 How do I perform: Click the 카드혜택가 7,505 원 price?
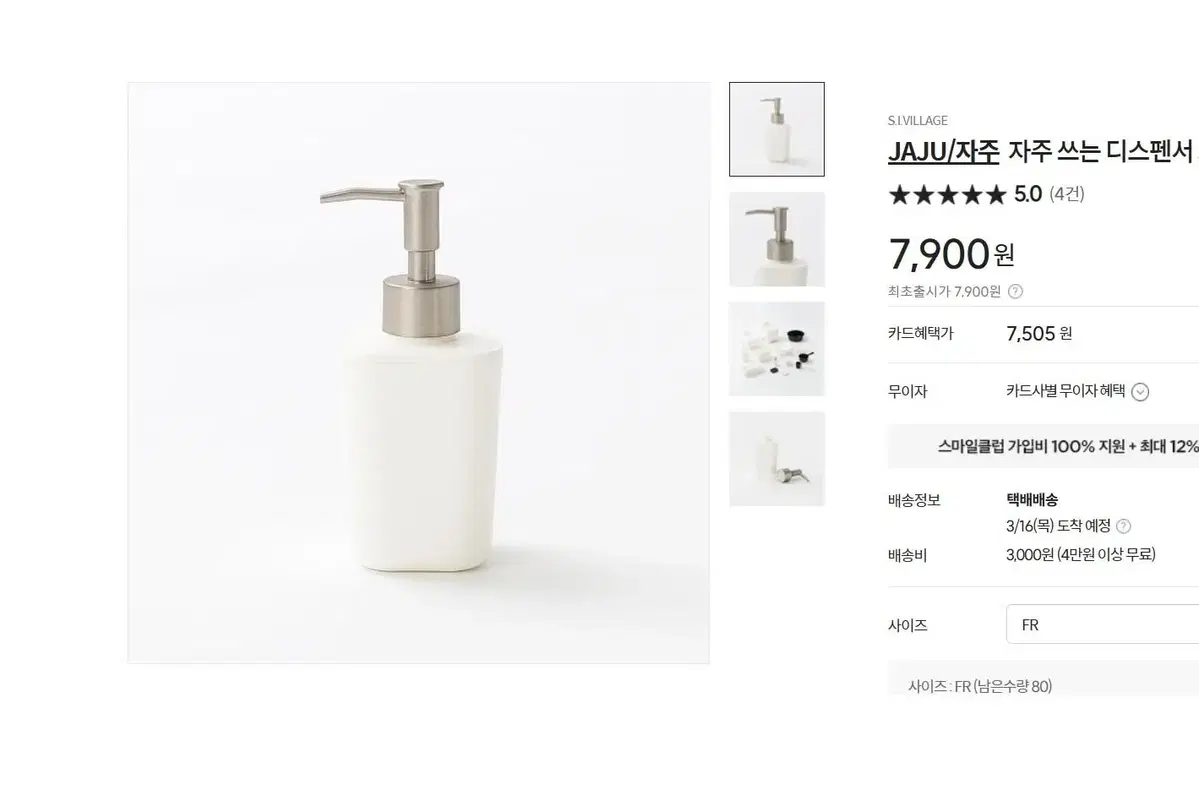click(1039, 333)
